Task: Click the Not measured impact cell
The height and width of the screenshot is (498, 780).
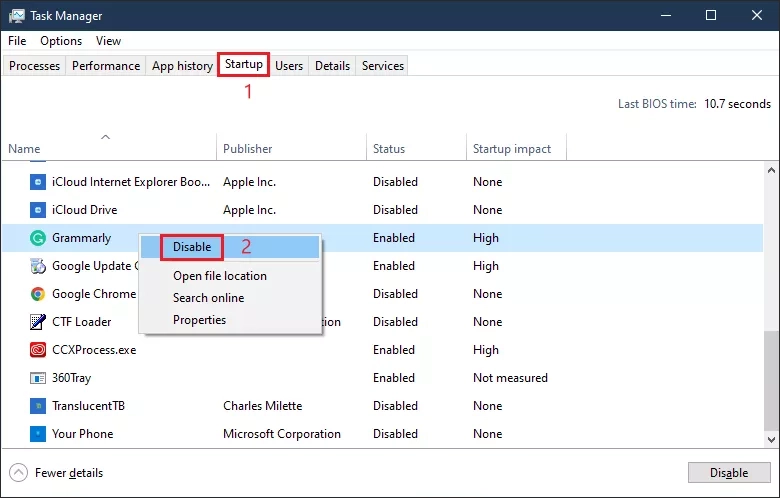Action: point(510,378)
